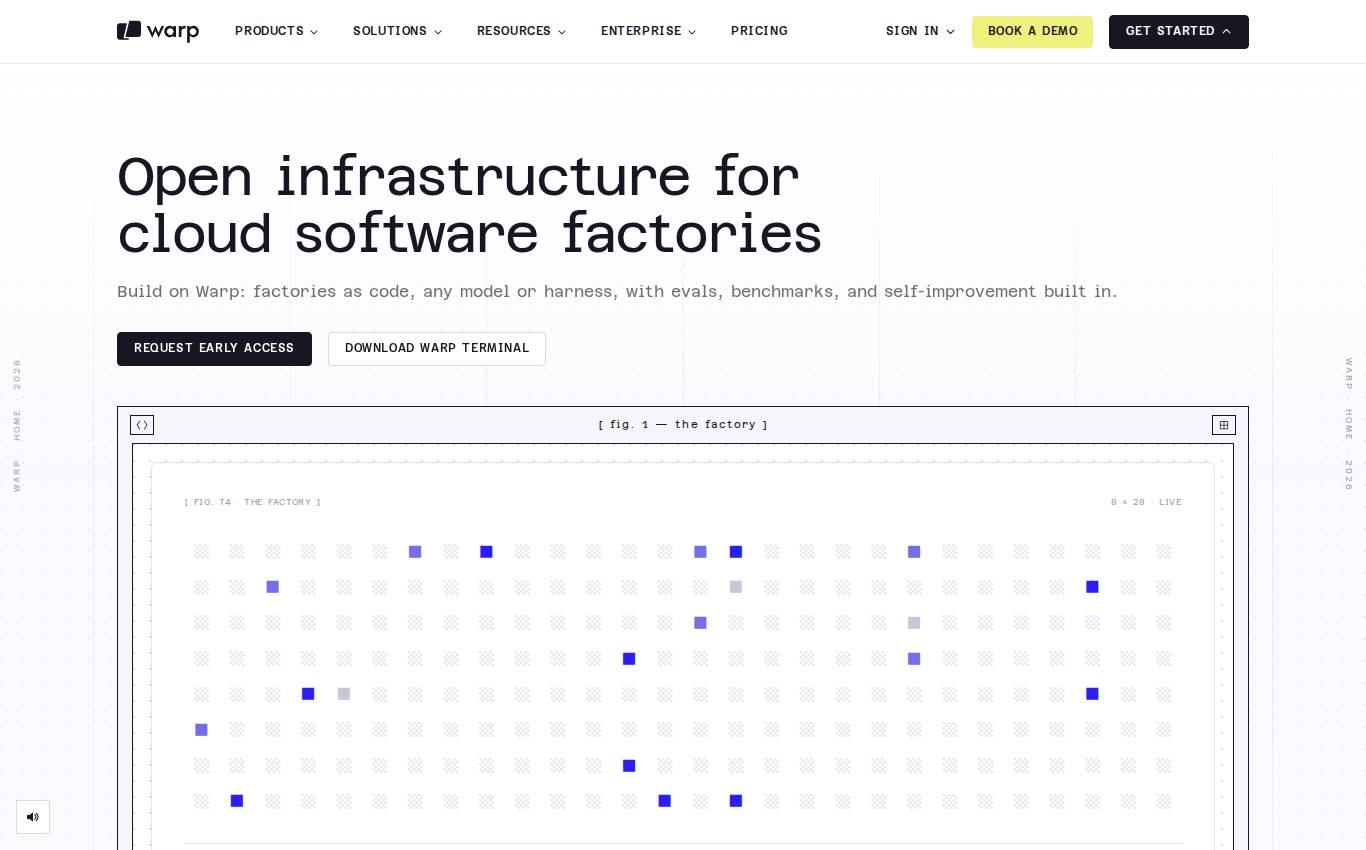This screenshot has width=1366, height=850.
Task: Expand the Solutions menu
Action: 397,31
